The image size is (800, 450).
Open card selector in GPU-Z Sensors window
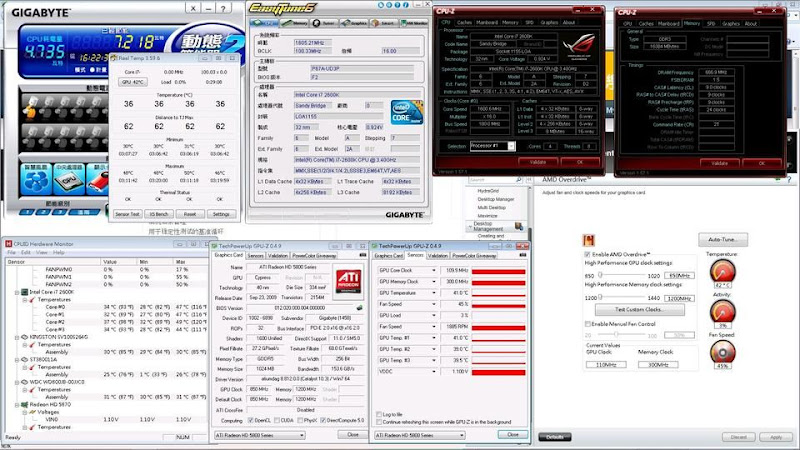420,435
